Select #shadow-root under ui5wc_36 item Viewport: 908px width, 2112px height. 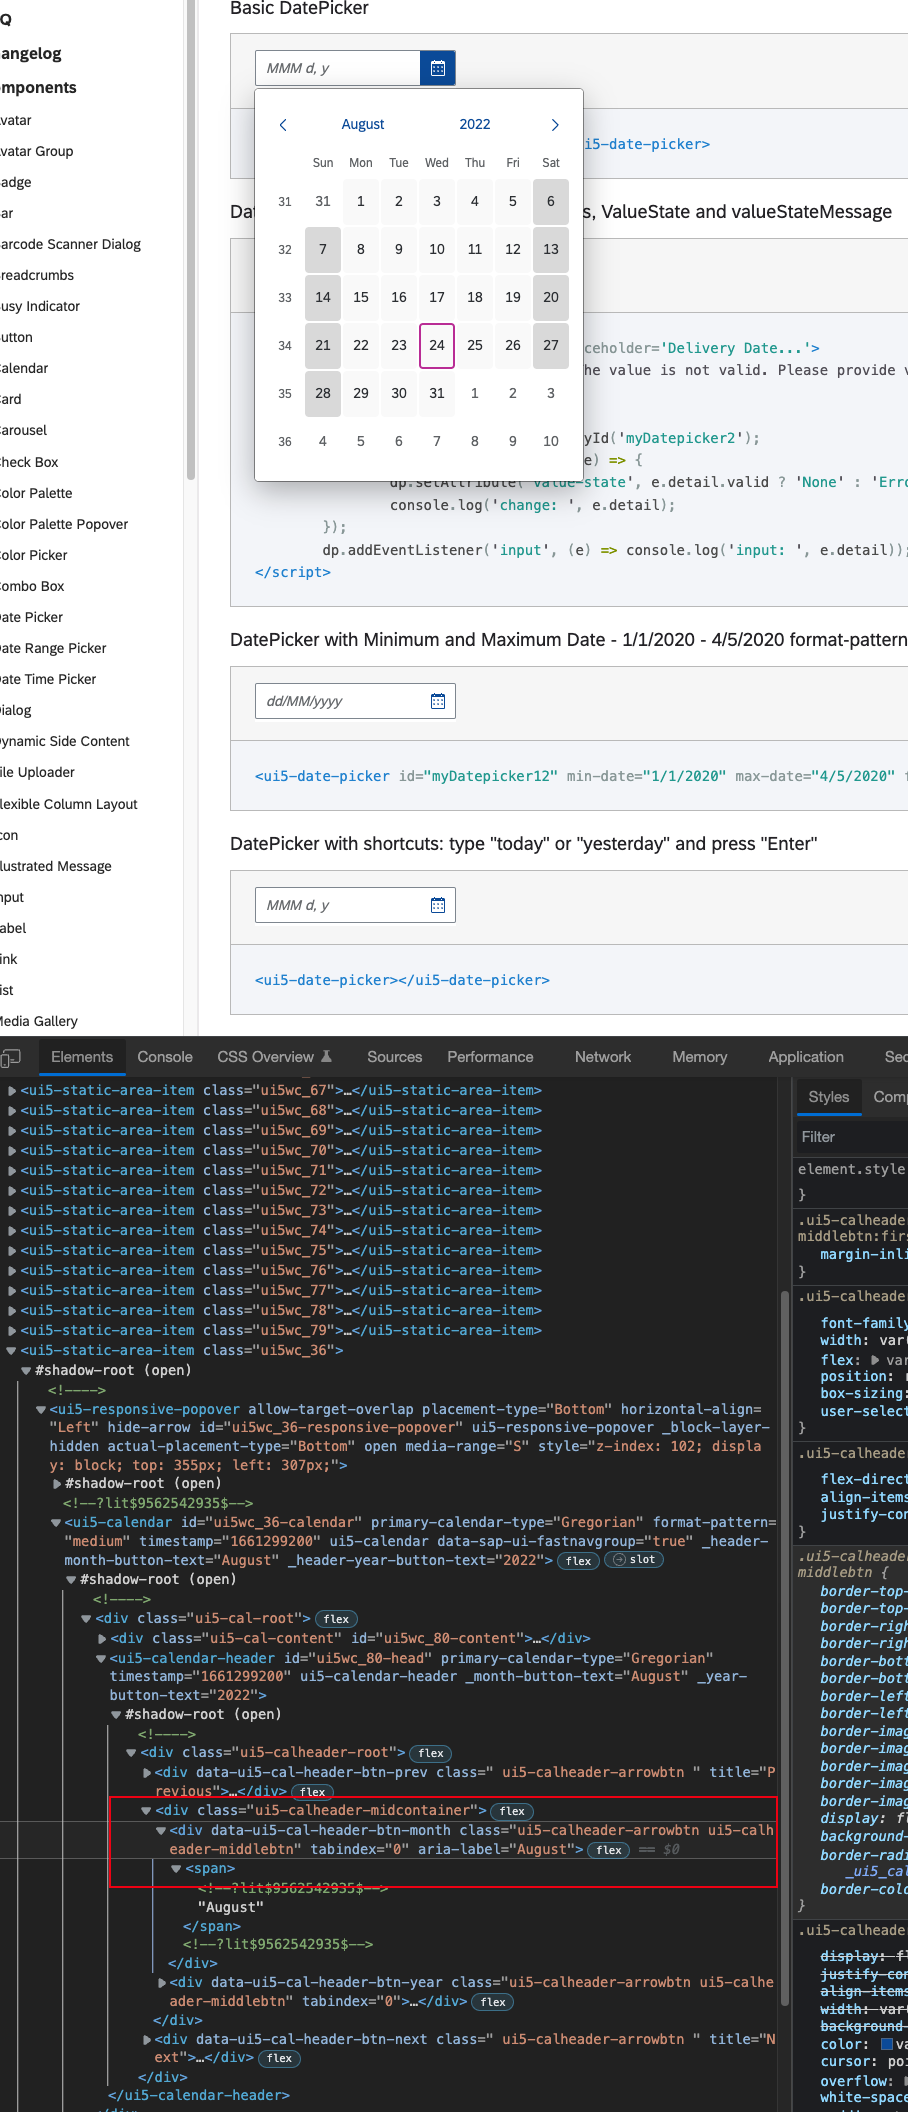coord(112,1371)
